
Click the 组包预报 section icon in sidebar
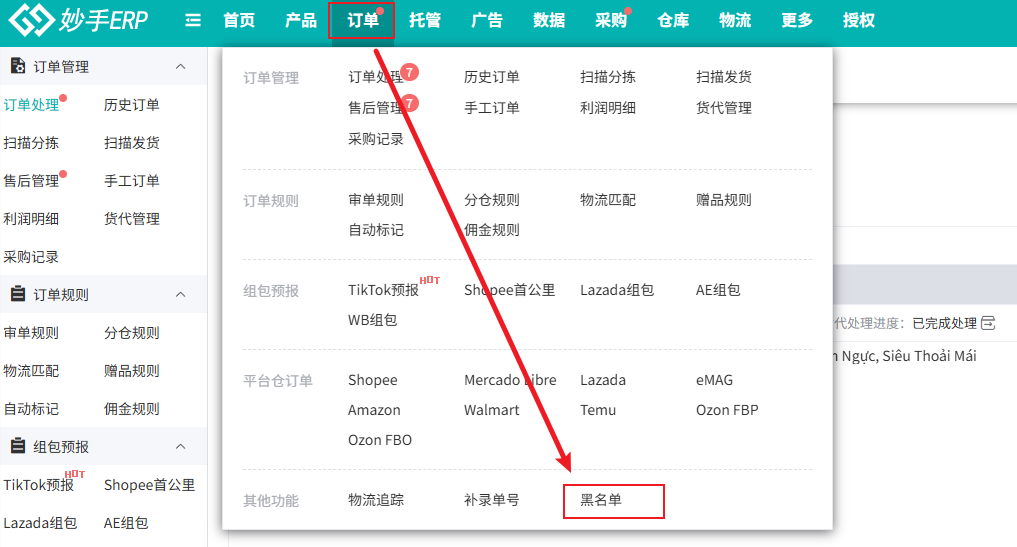[x=17, y=446]
